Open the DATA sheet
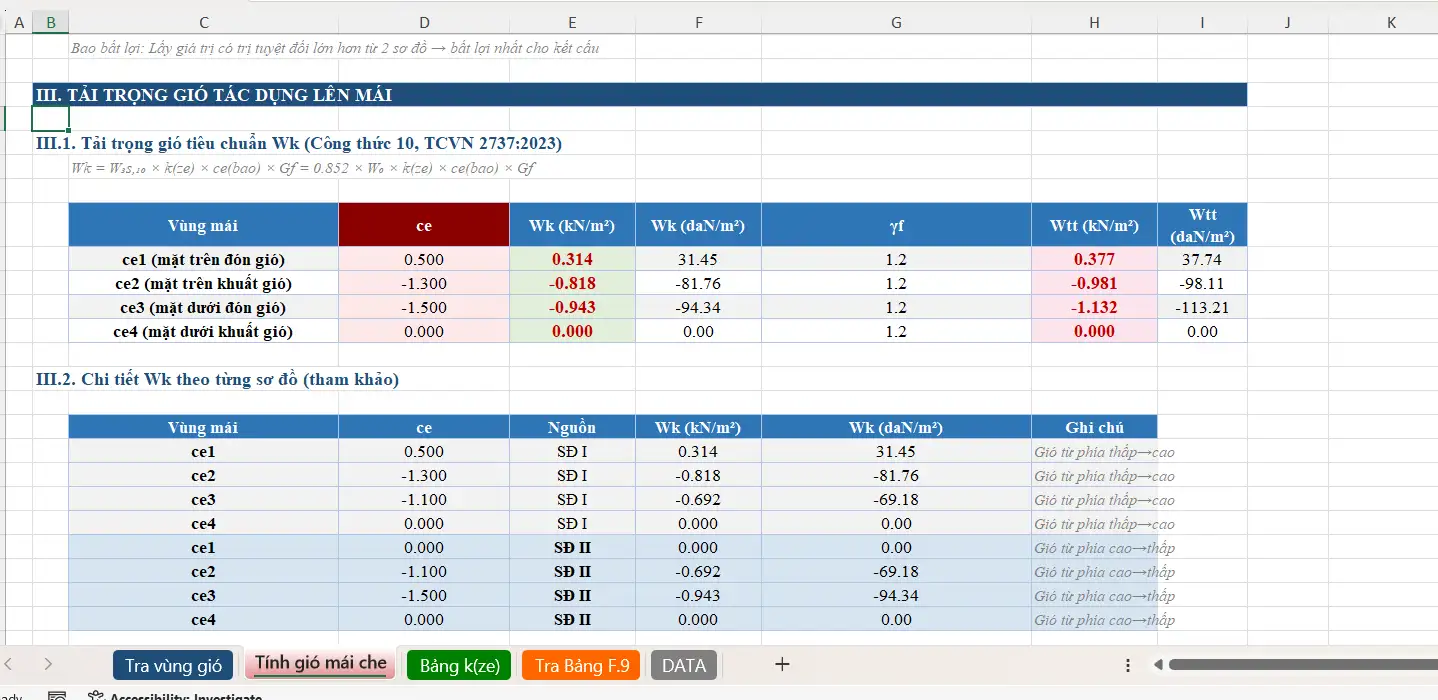 coord(683,664)
